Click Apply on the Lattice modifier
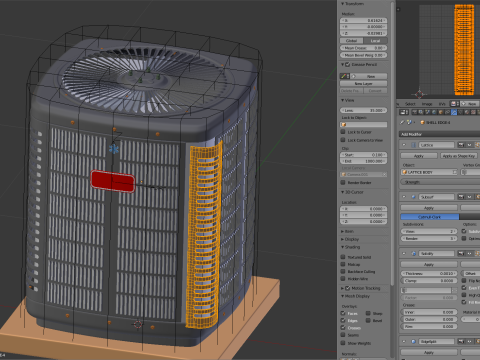 [419, 156]
